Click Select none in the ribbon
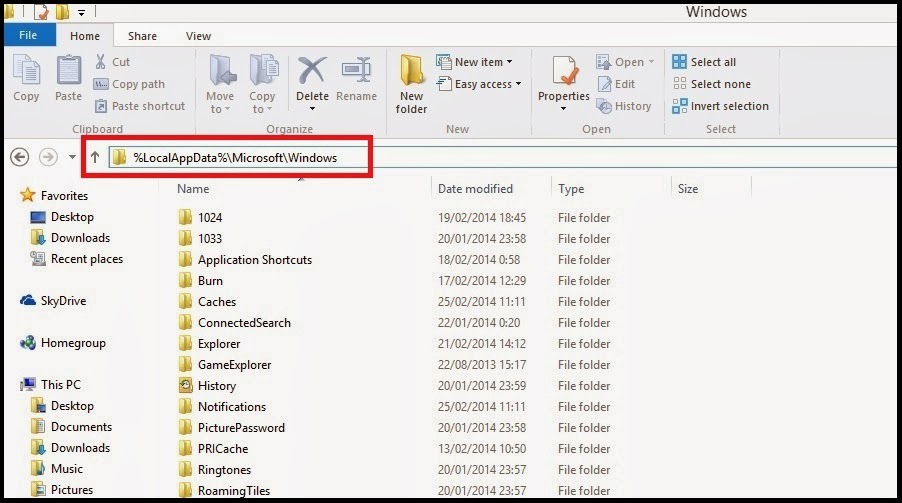The height and width of the screenshot is (503, 902). coord(712,84)
